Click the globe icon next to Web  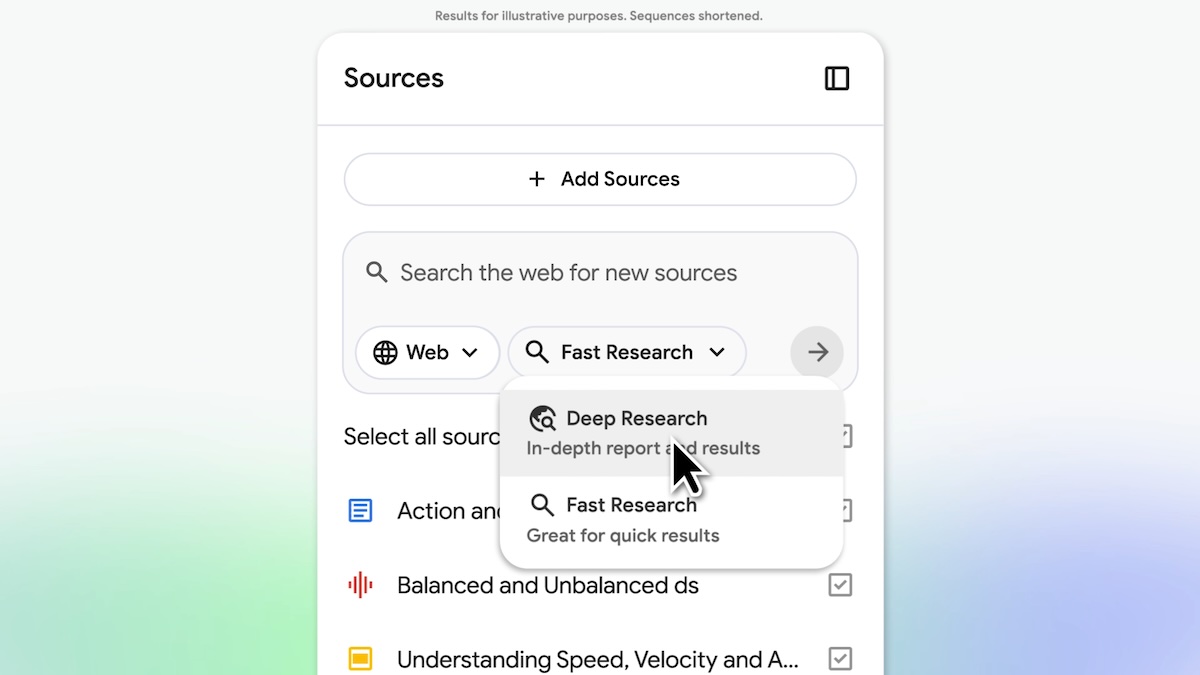pyautogui.click(x=385, y=352)
